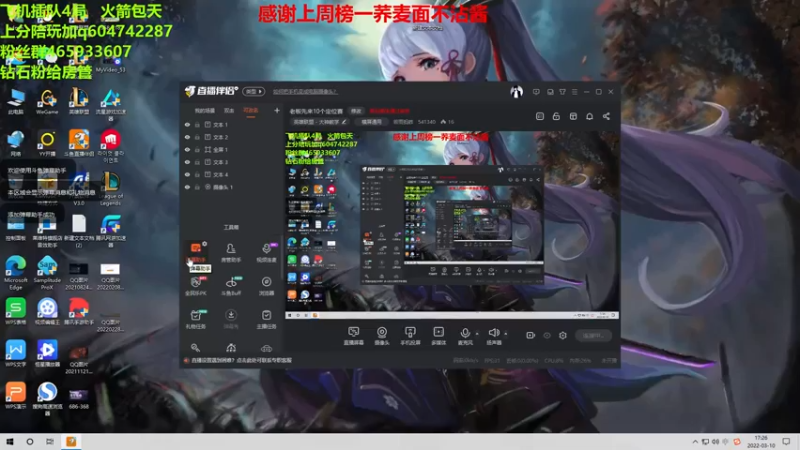800x450 pixels.
Task: Open the 房管助手 tool
Action: [x=231, y=252]
